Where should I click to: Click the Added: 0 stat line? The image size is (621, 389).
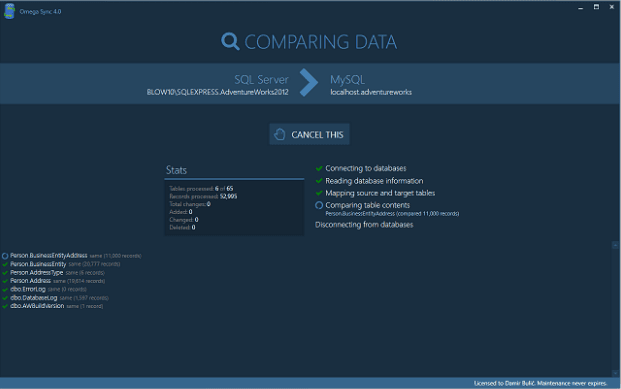point(181,212)
